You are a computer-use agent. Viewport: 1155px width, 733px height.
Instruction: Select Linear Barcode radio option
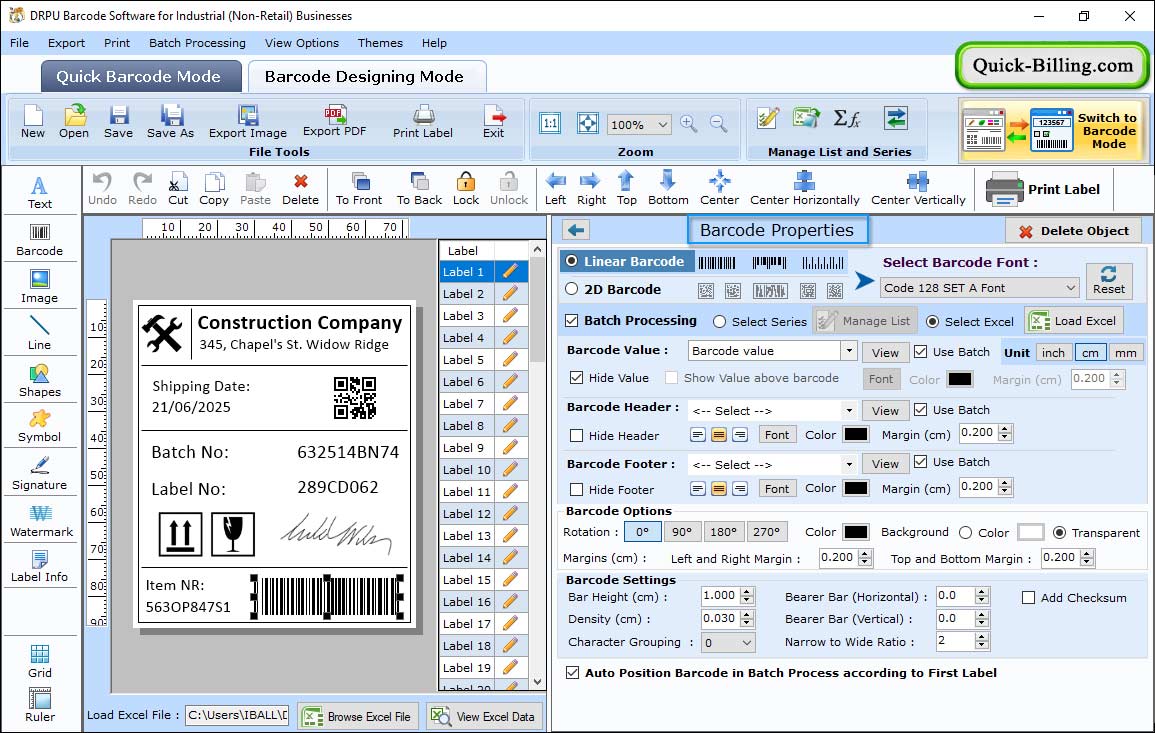pos(572,261)
